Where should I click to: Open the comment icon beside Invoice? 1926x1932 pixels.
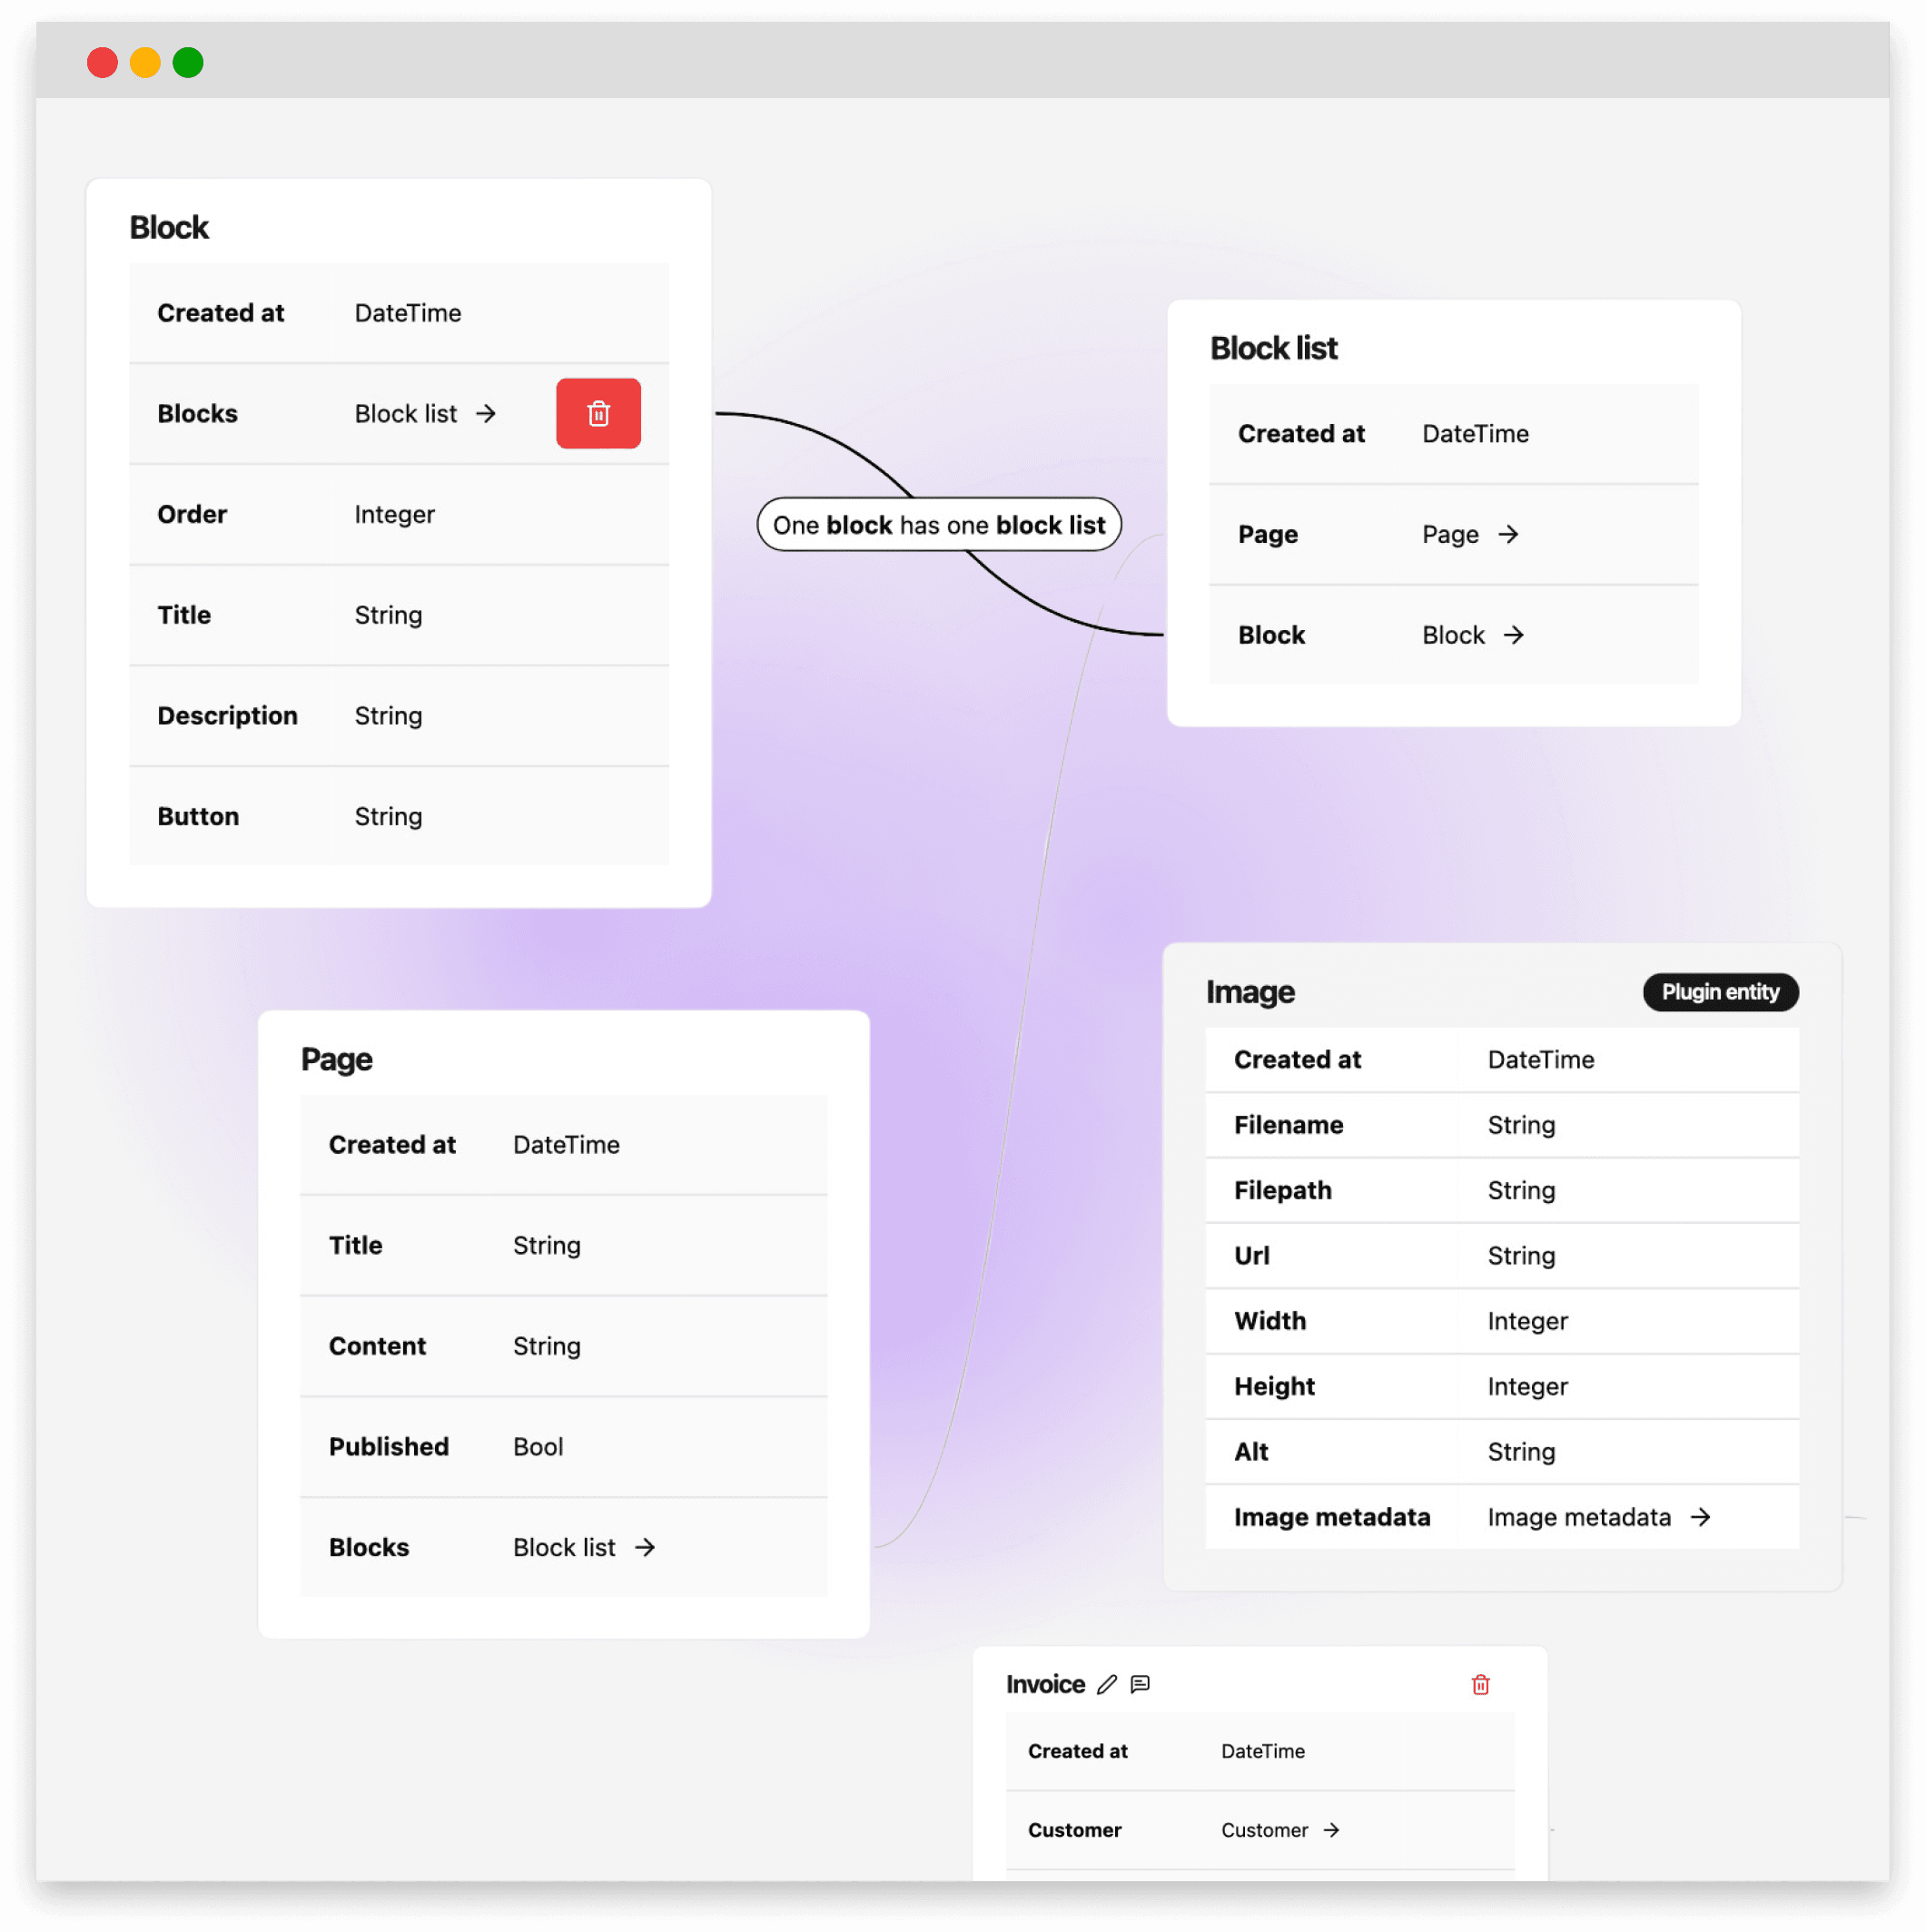click(x=1140, y=1685)
